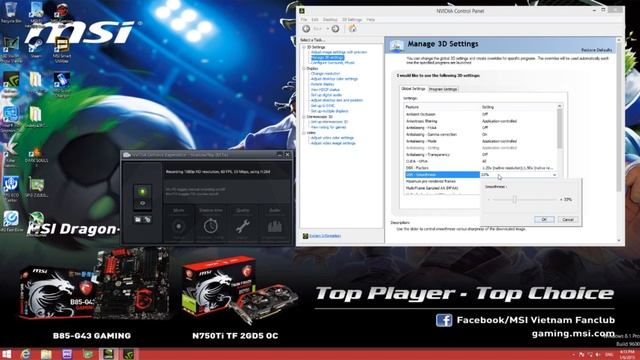Select Change resolution task

click(325, 73)
